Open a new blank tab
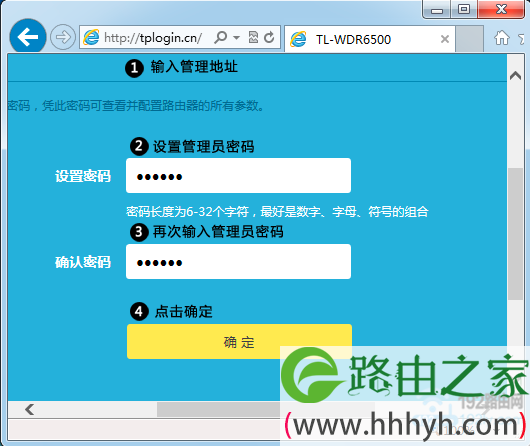 tap(469, 39)
